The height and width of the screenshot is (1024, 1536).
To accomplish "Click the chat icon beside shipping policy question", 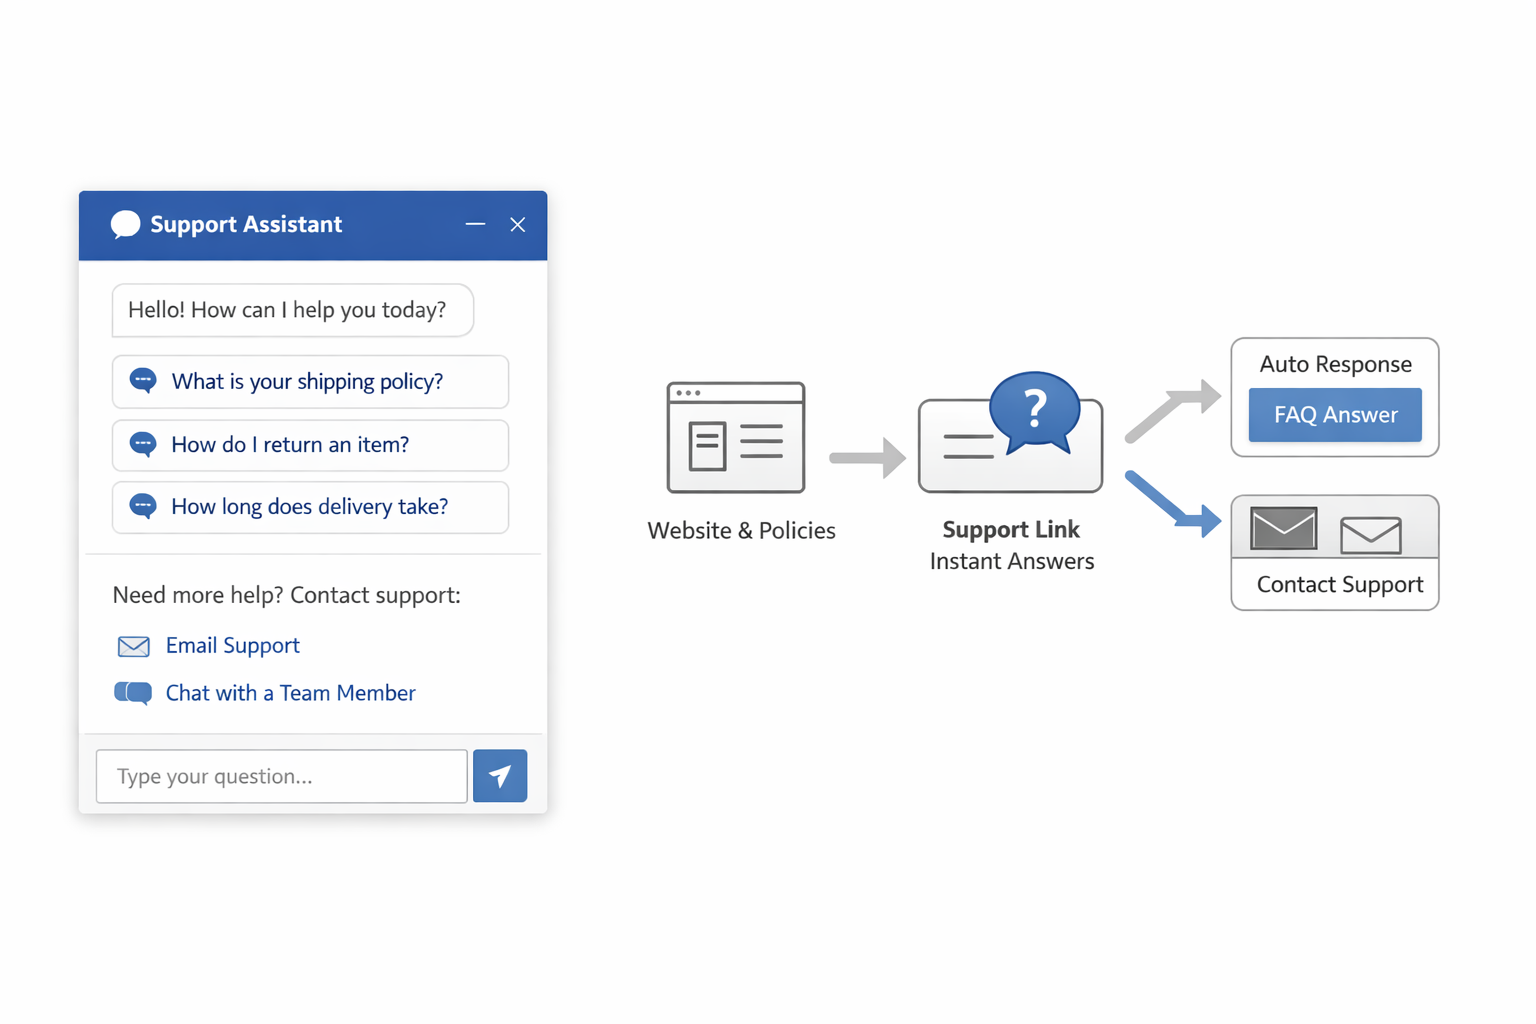I will (143, 381).
